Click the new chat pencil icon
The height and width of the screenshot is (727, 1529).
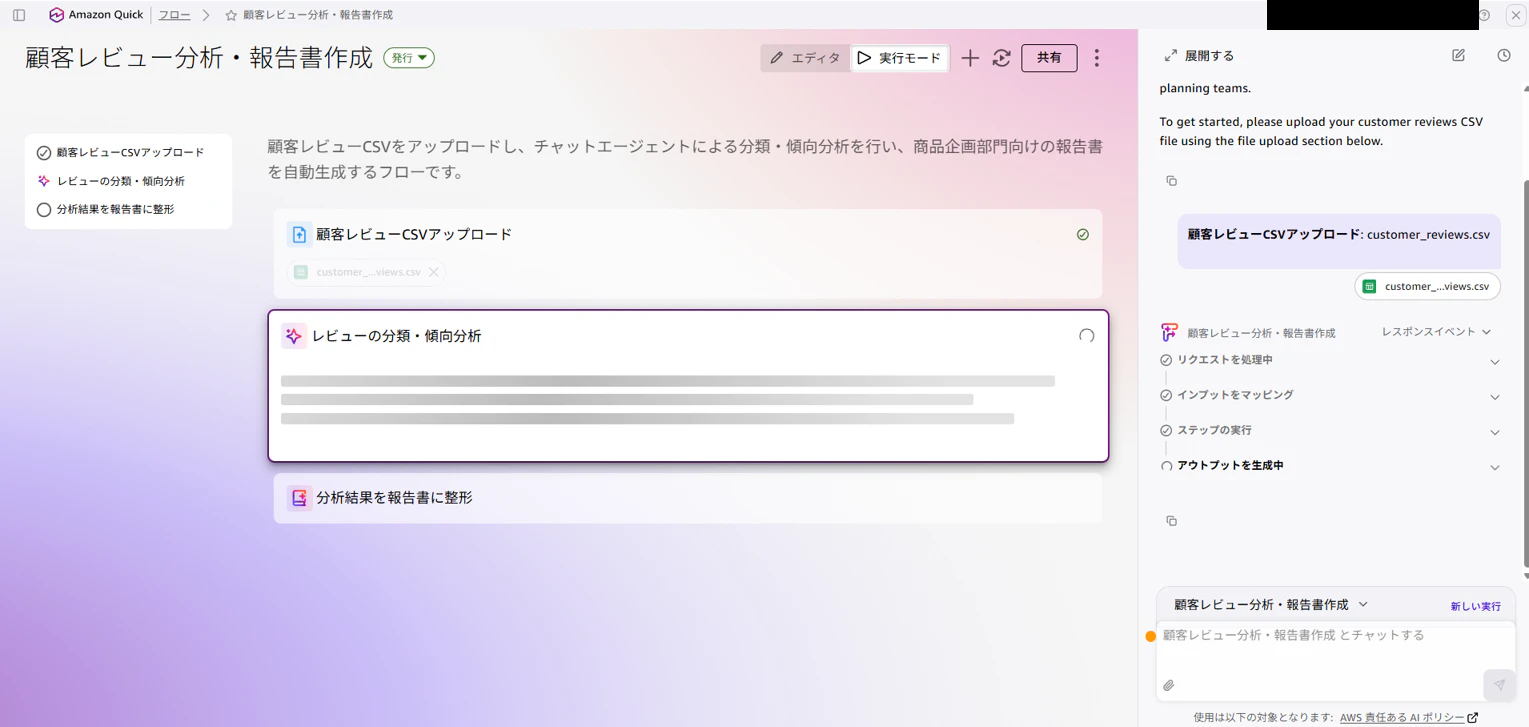click(x=1459, y=55)
